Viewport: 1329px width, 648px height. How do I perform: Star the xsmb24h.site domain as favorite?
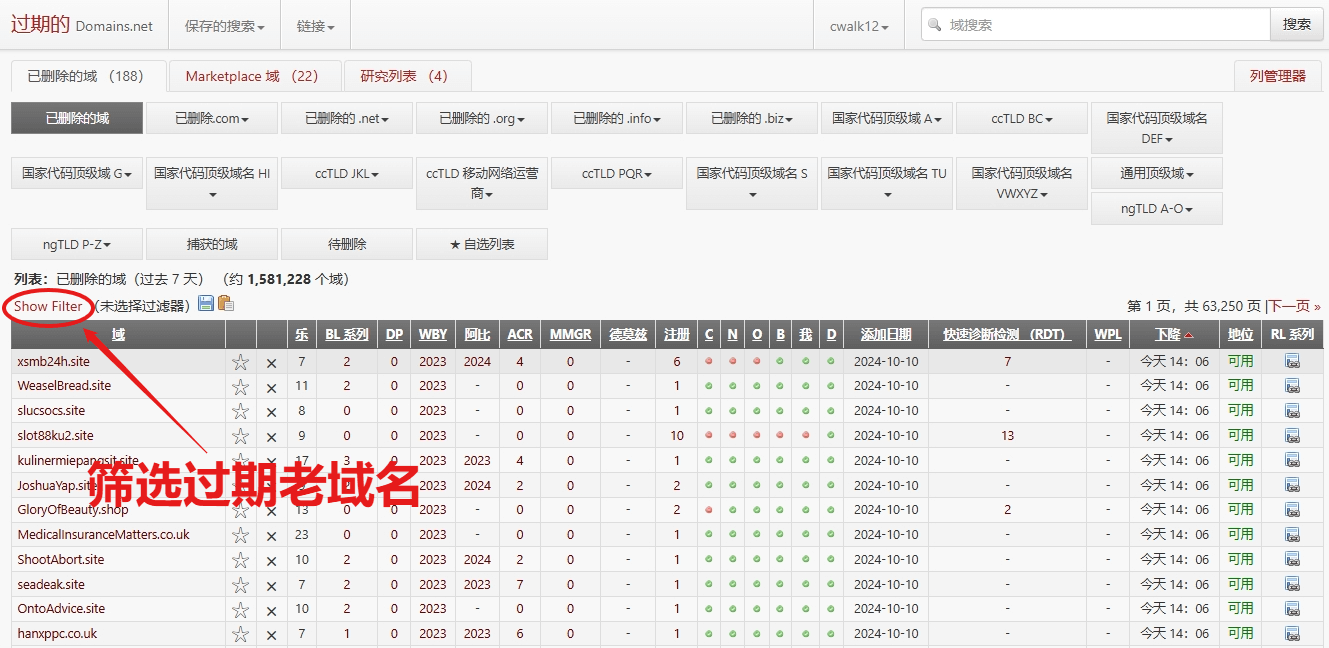[x=240, y=361]
